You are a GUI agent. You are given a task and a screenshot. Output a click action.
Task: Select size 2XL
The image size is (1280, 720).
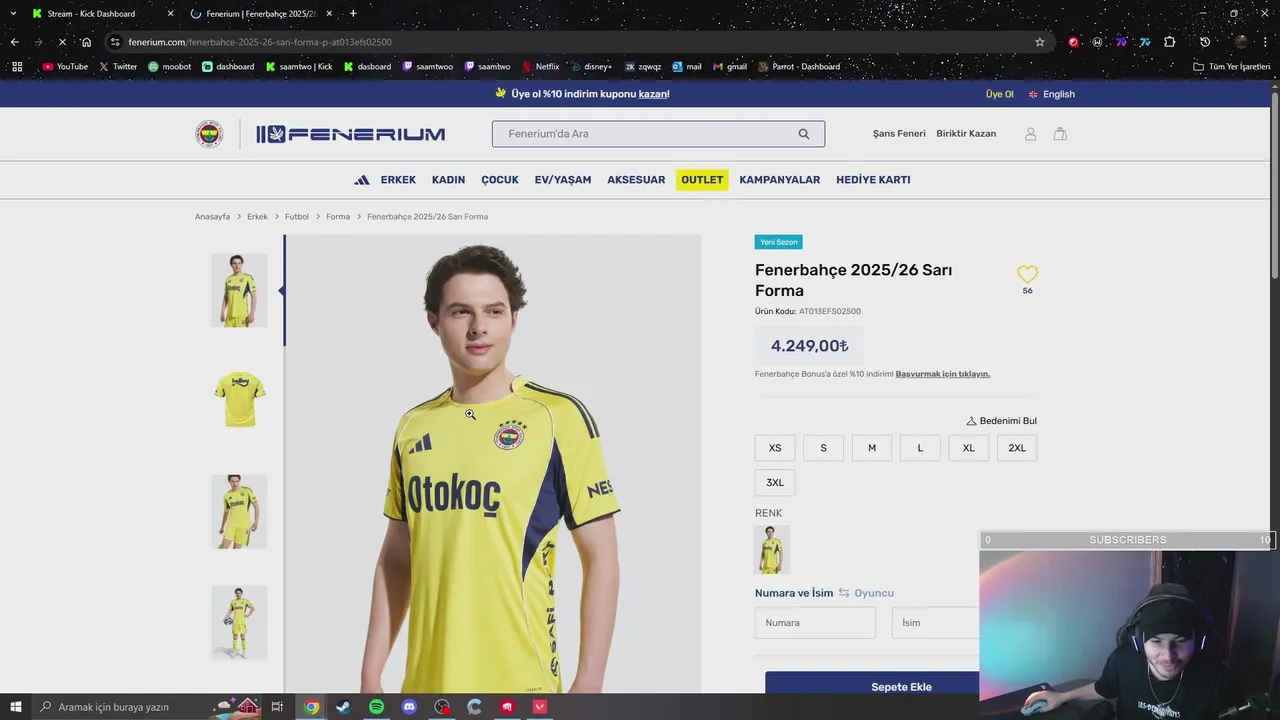tap(1017, 448)
